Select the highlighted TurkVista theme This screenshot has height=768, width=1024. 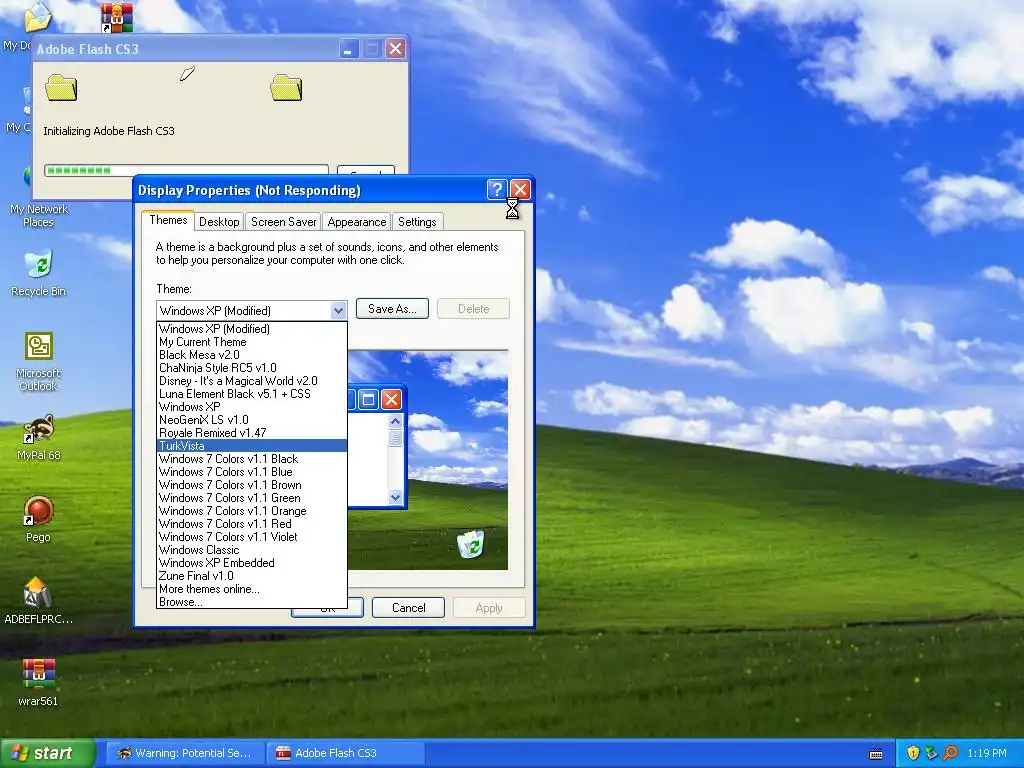coord(251,446)
